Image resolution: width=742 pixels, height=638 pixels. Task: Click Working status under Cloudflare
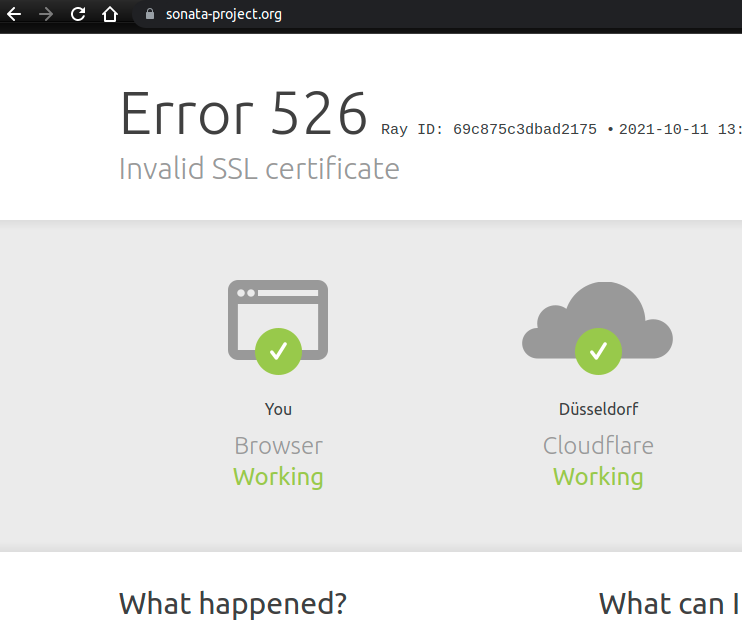[x=598, y=477]
